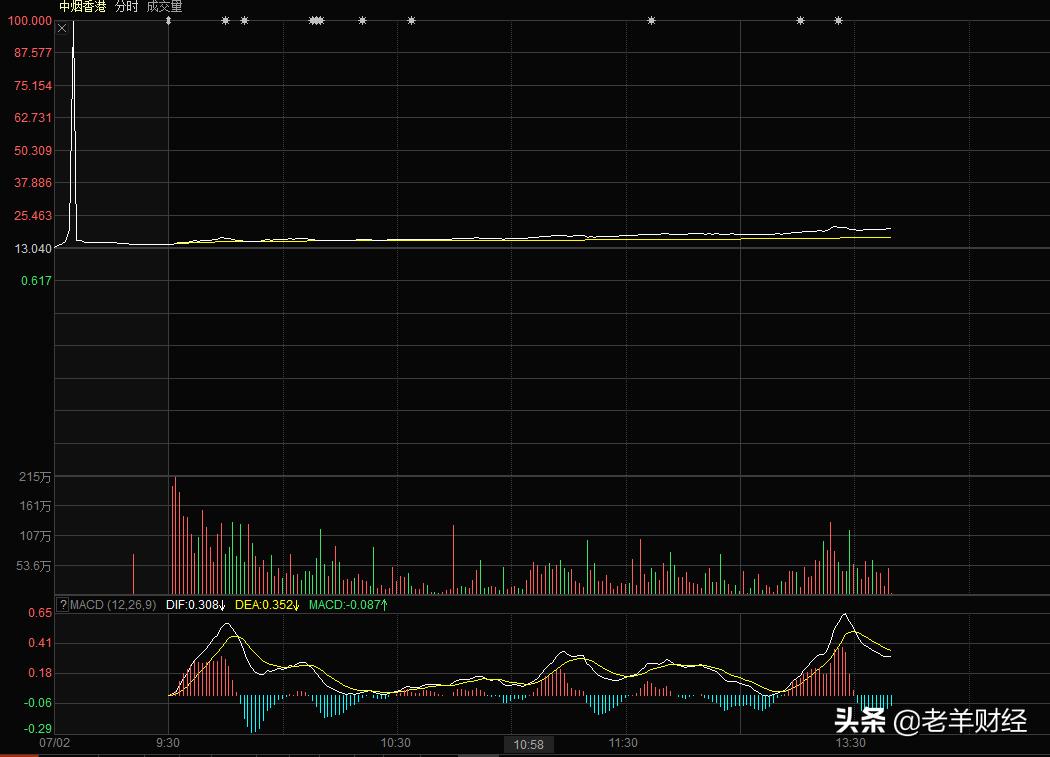Click the last star marker near 13:30
This screenshot has height=757, width=1050.
pos(838,21)
